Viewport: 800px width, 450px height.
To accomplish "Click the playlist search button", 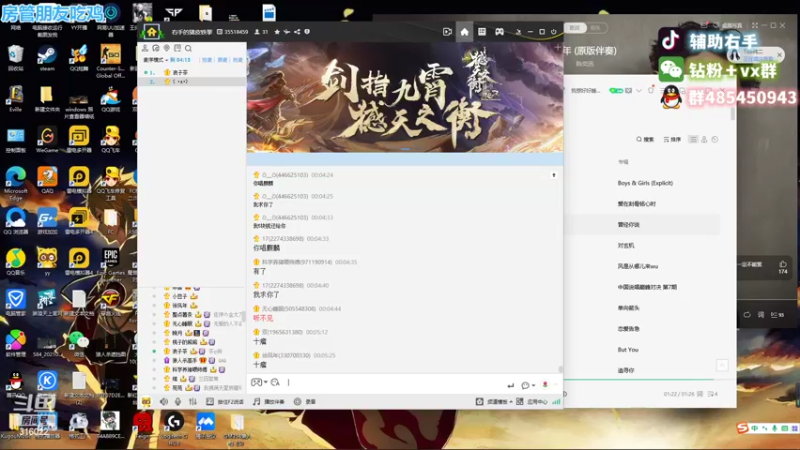I will 645,140.
